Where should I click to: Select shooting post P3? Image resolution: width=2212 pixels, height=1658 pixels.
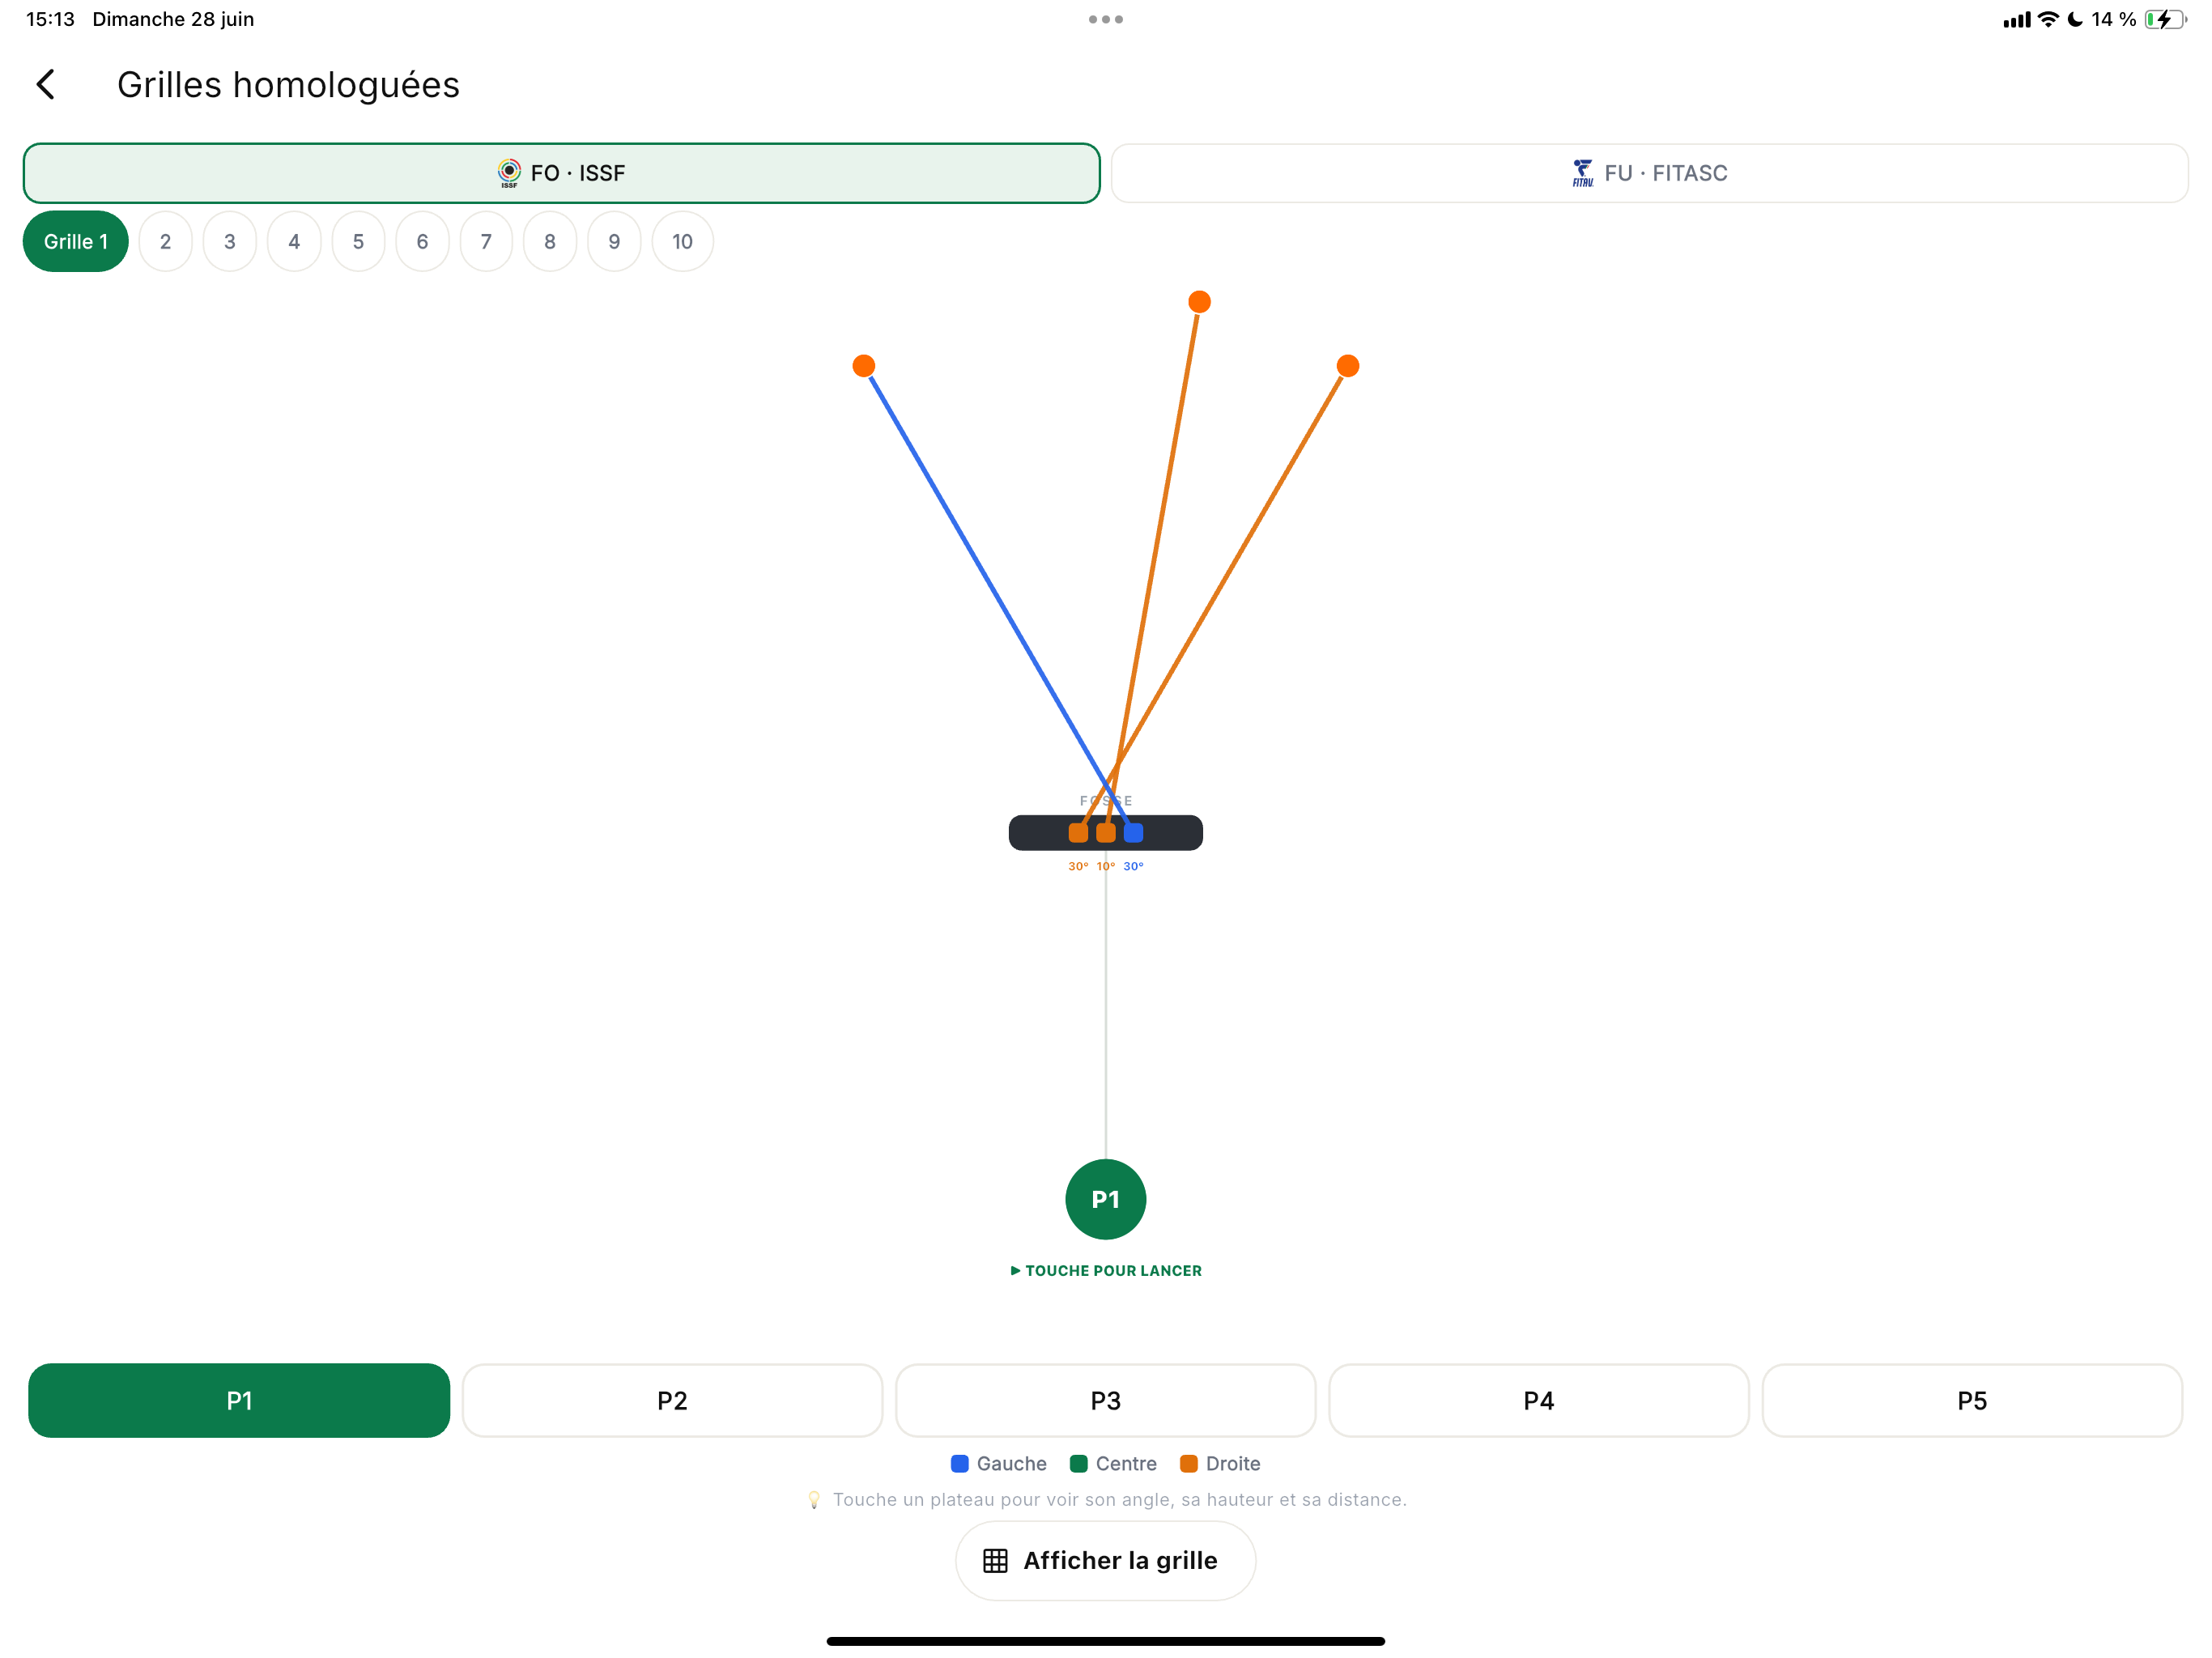tap(1106, 1401)
